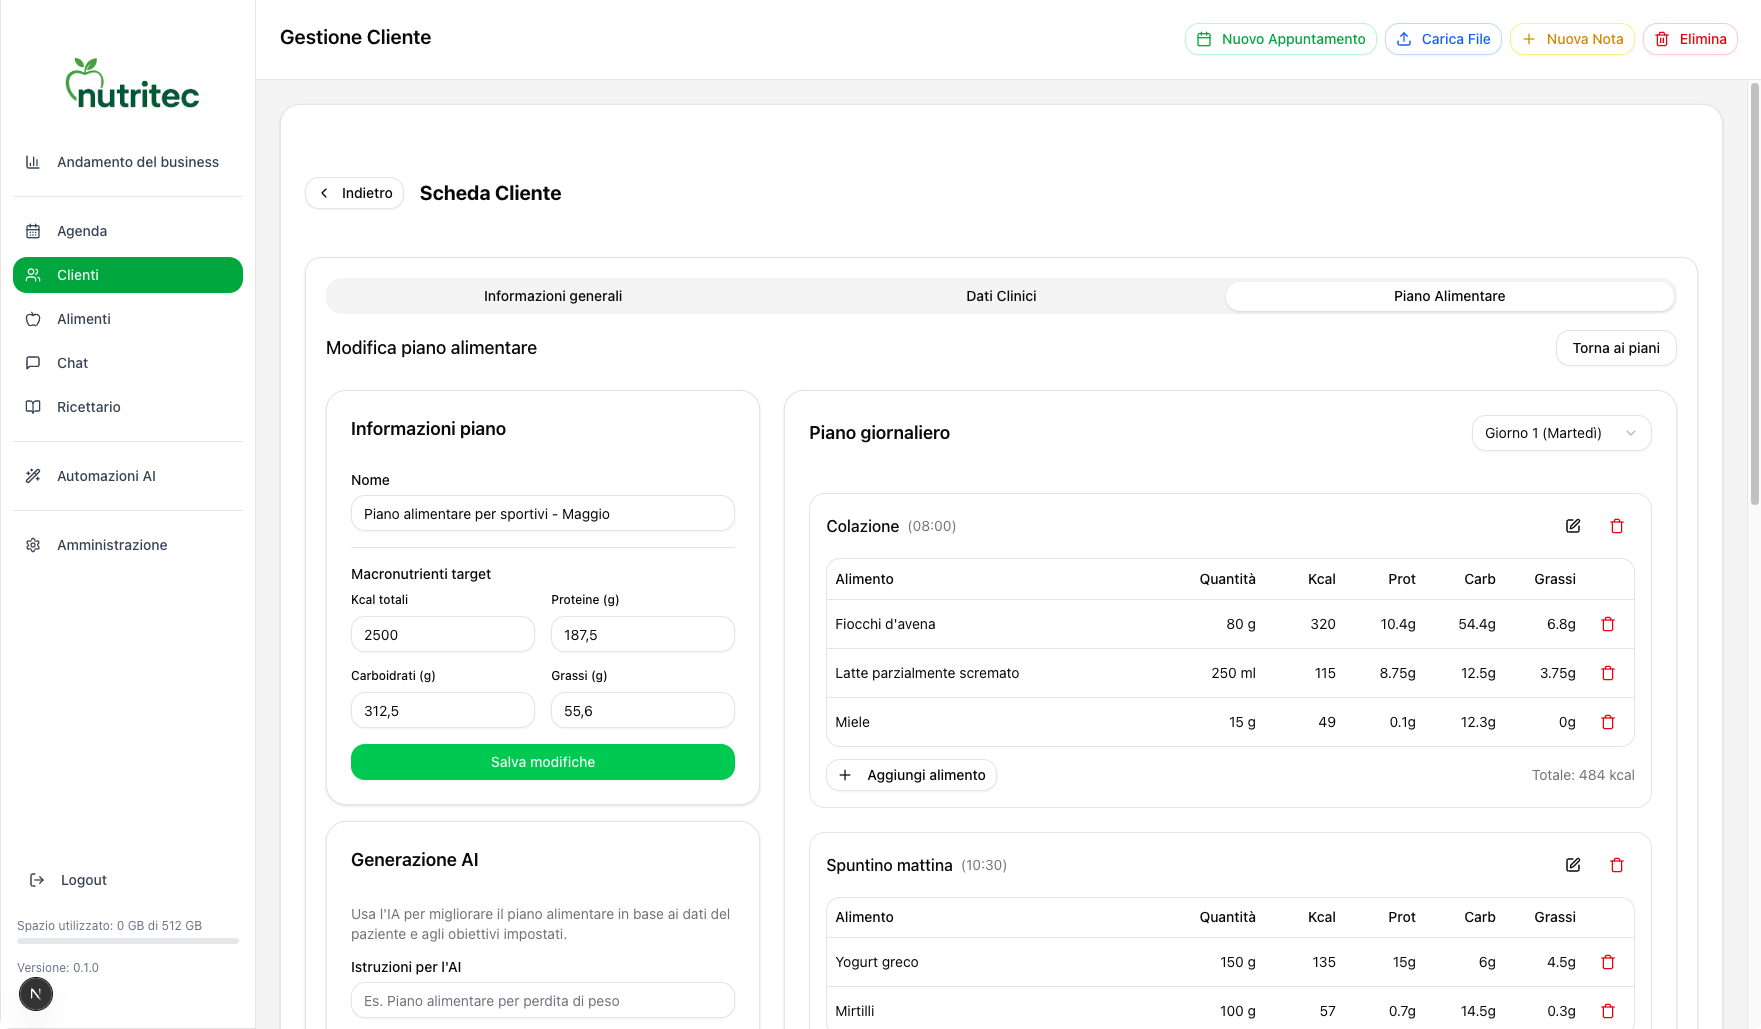Click trash icon in Elimina button
Screen dimensions: 1761x1029
(x=1662, y=39)
